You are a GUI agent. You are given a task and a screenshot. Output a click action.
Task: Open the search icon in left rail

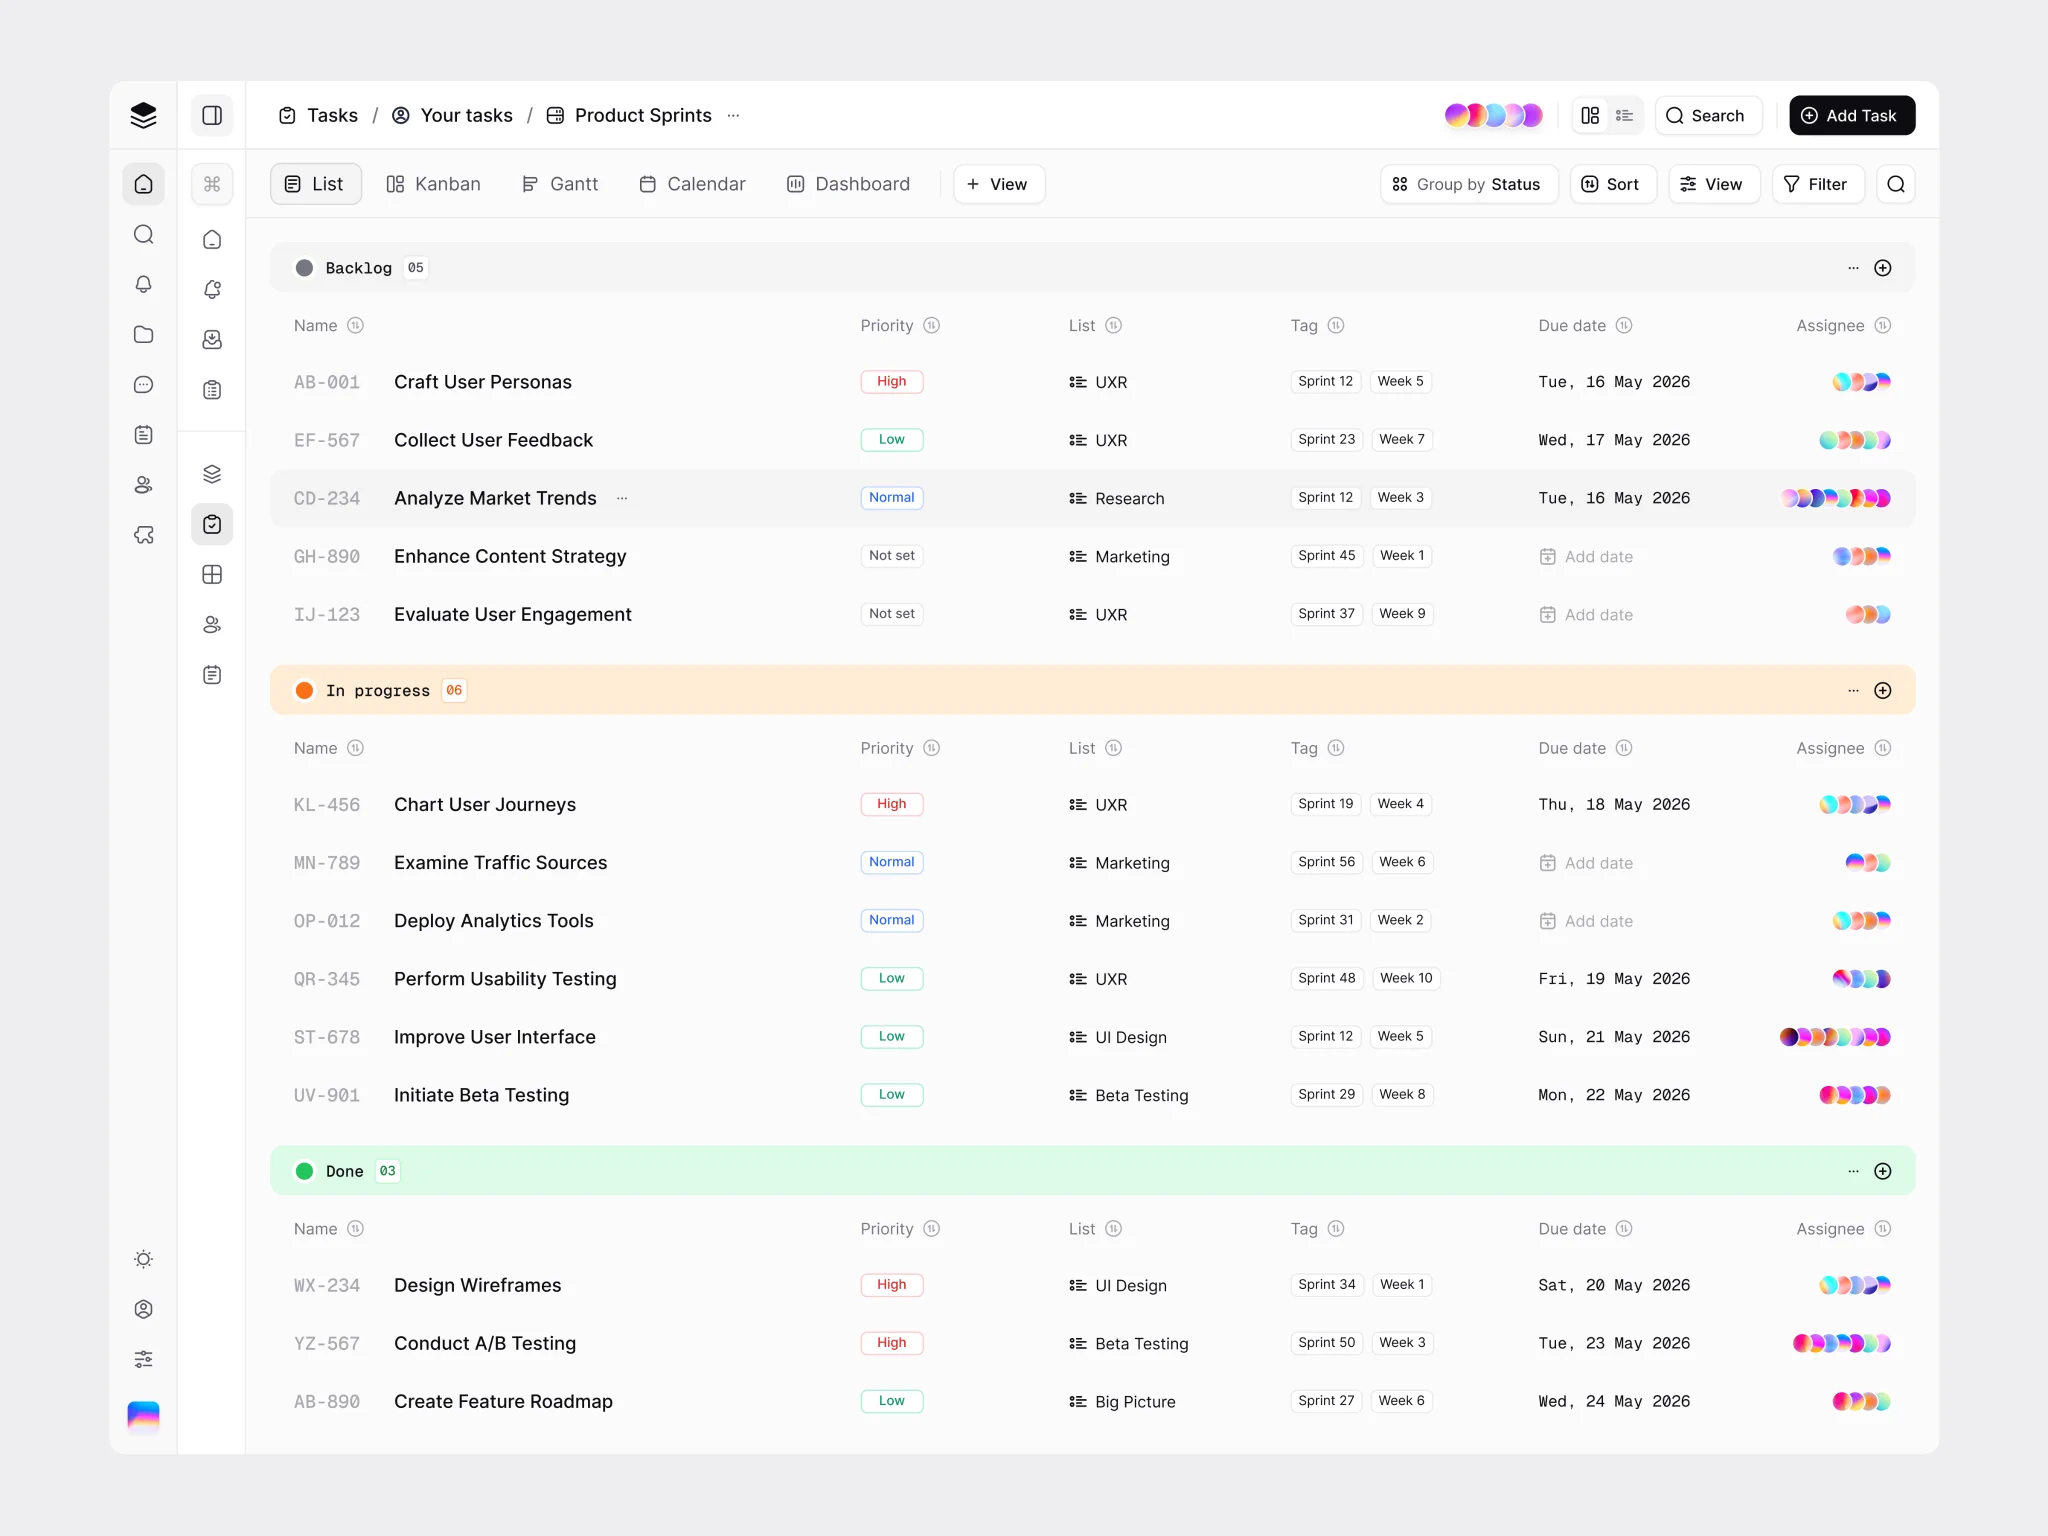pos(143,234)
